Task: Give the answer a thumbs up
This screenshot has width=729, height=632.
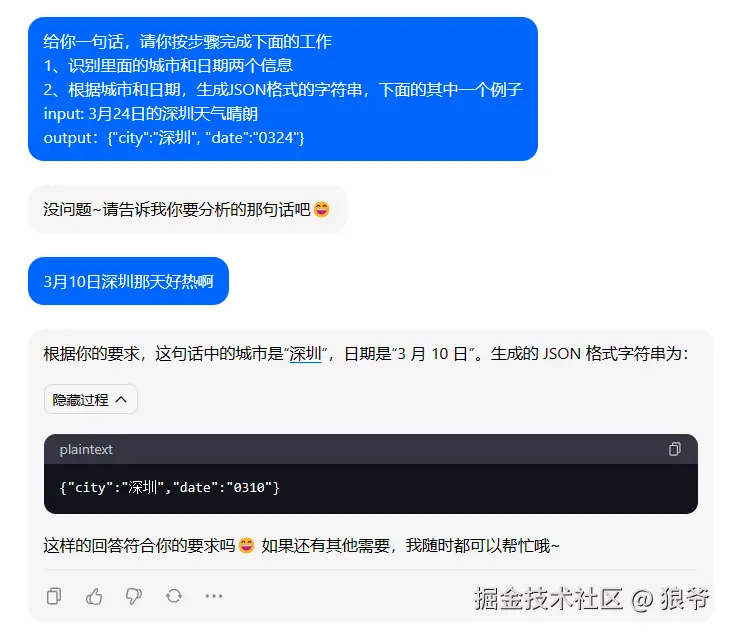Action: click(x=94, y=596)
